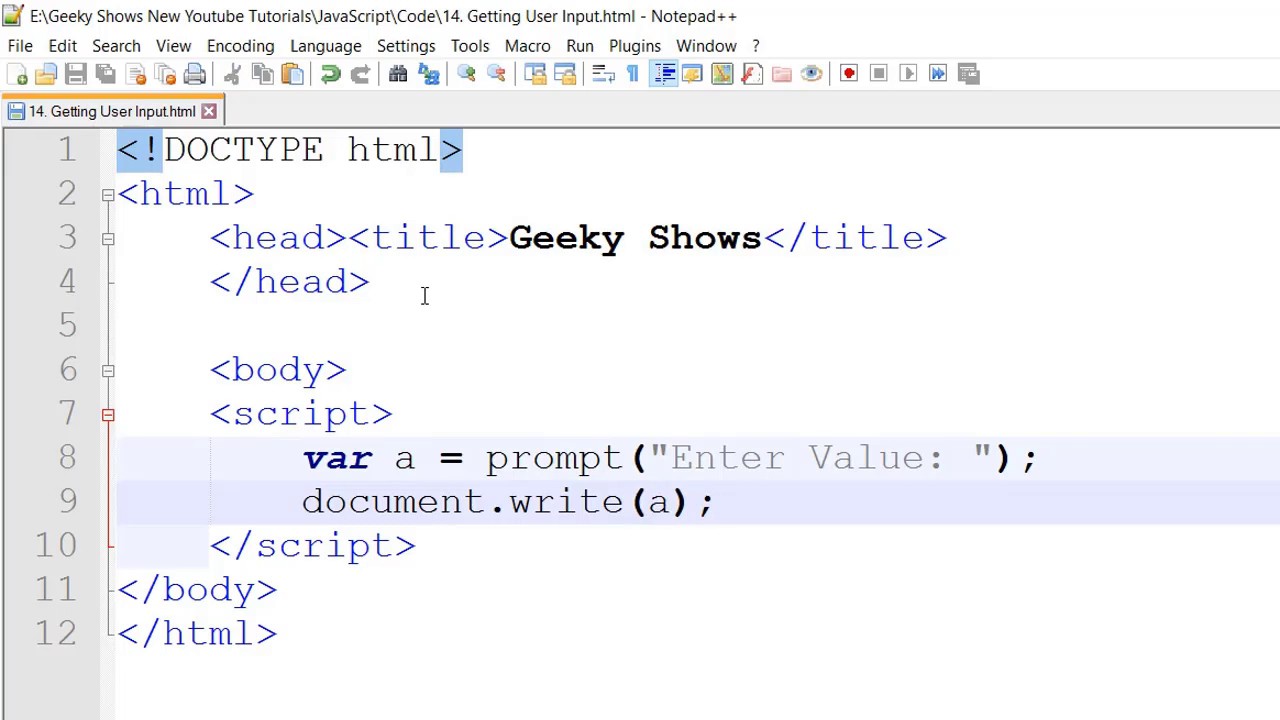Toggle synchronize vertical scrolling icon
The width and height of the screenshot is (1280, 720).
coord(534,74)
